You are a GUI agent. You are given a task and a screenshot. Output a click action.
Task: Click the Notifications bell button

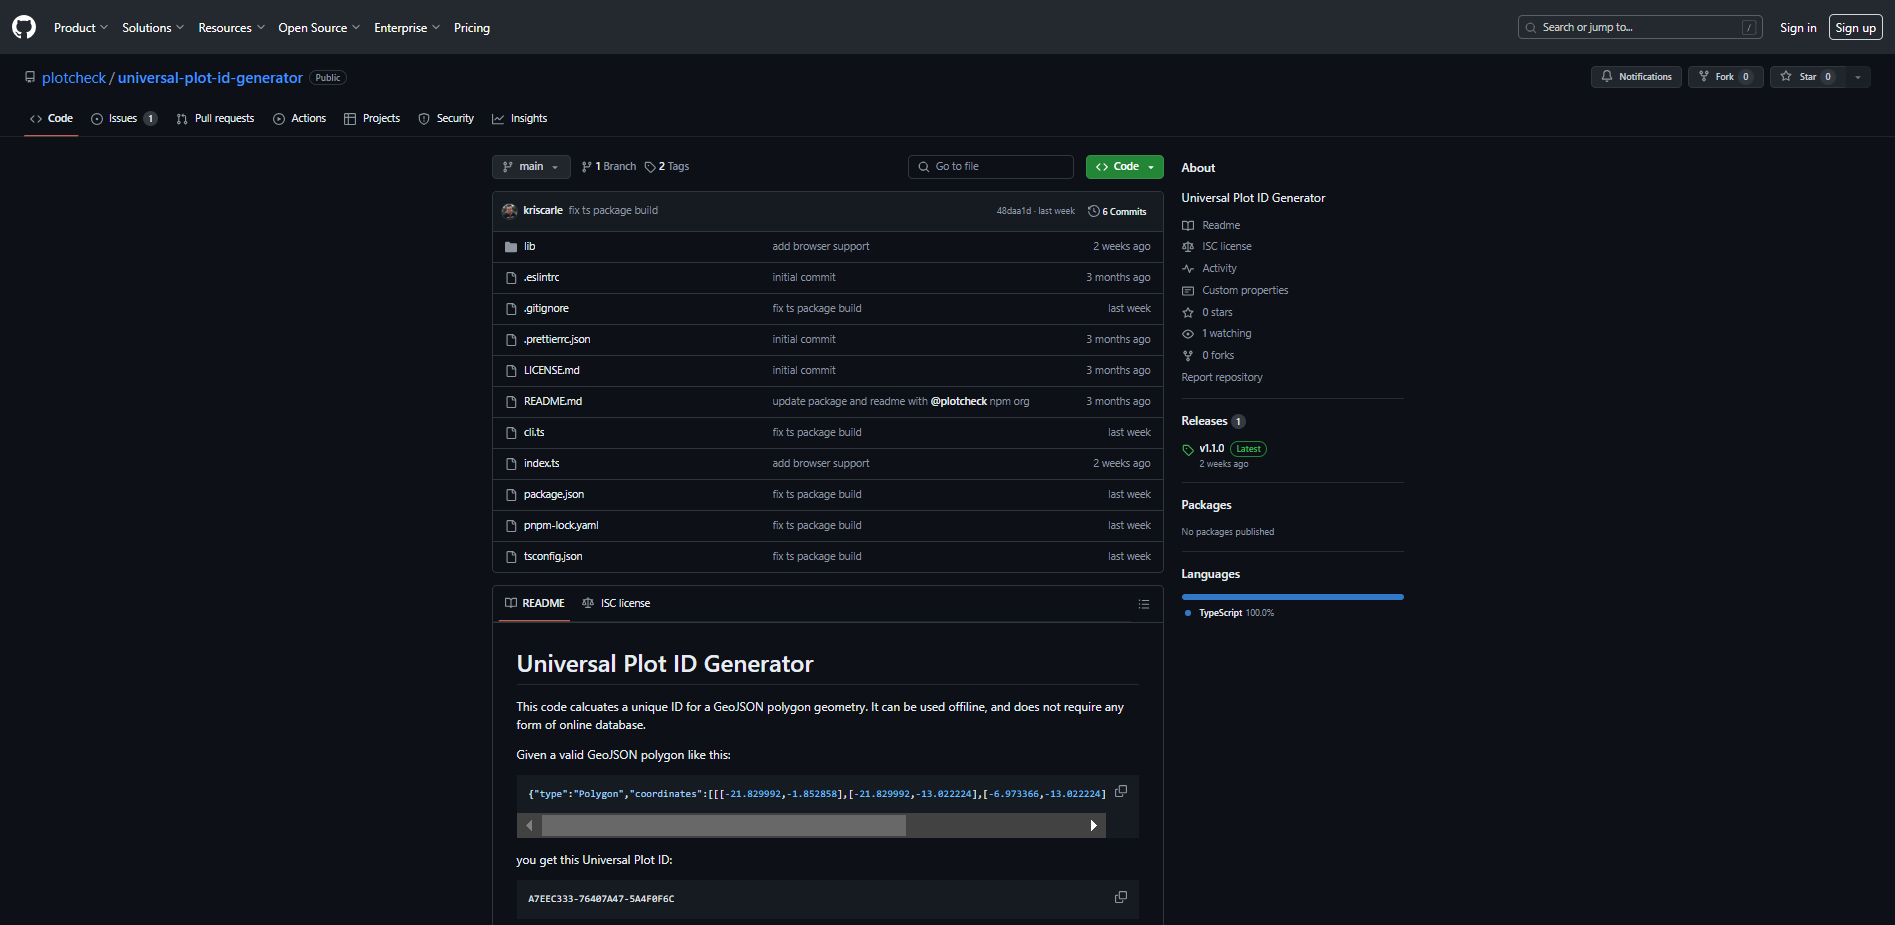pos(1636,77)
